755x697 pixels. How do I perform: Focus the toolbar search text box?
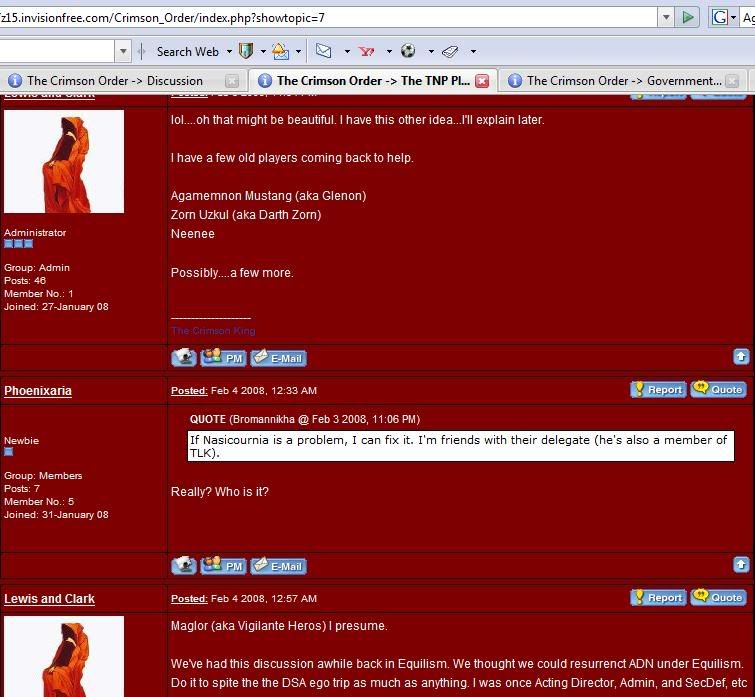coord(57,51)
